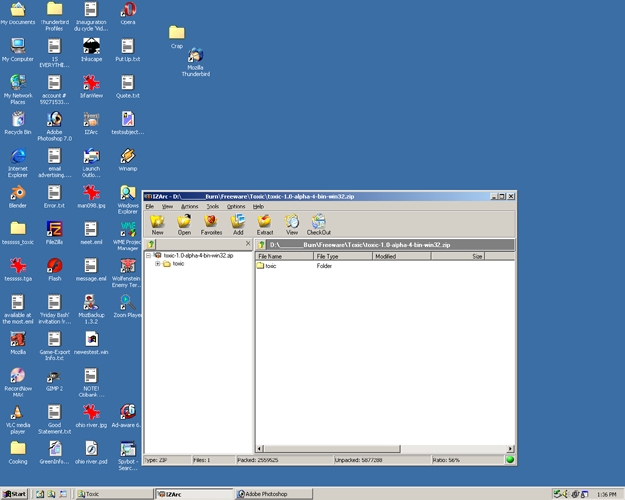Click the 'Files: 1' status bar entry
This screenshot has width=625, height=500.
(x=214, y=460)
